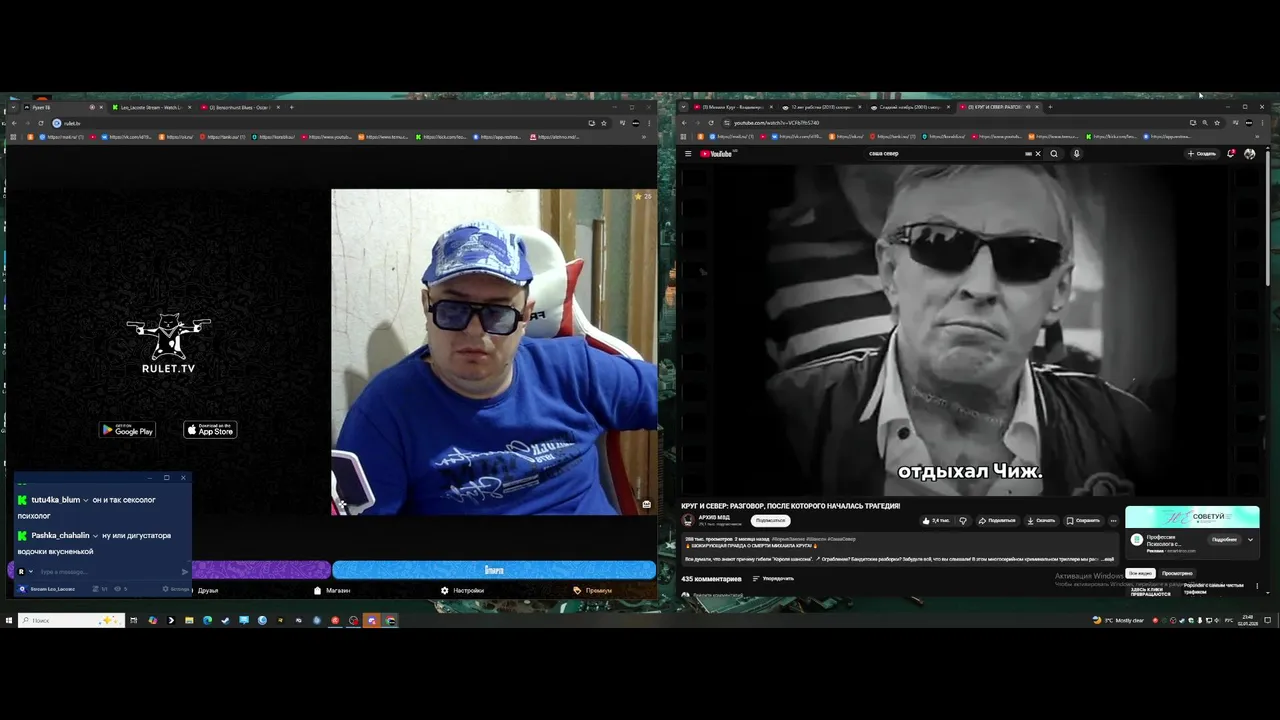Open tab search dropdown in YouTube window
1280x720 pixels.
[x=684, y=107]
